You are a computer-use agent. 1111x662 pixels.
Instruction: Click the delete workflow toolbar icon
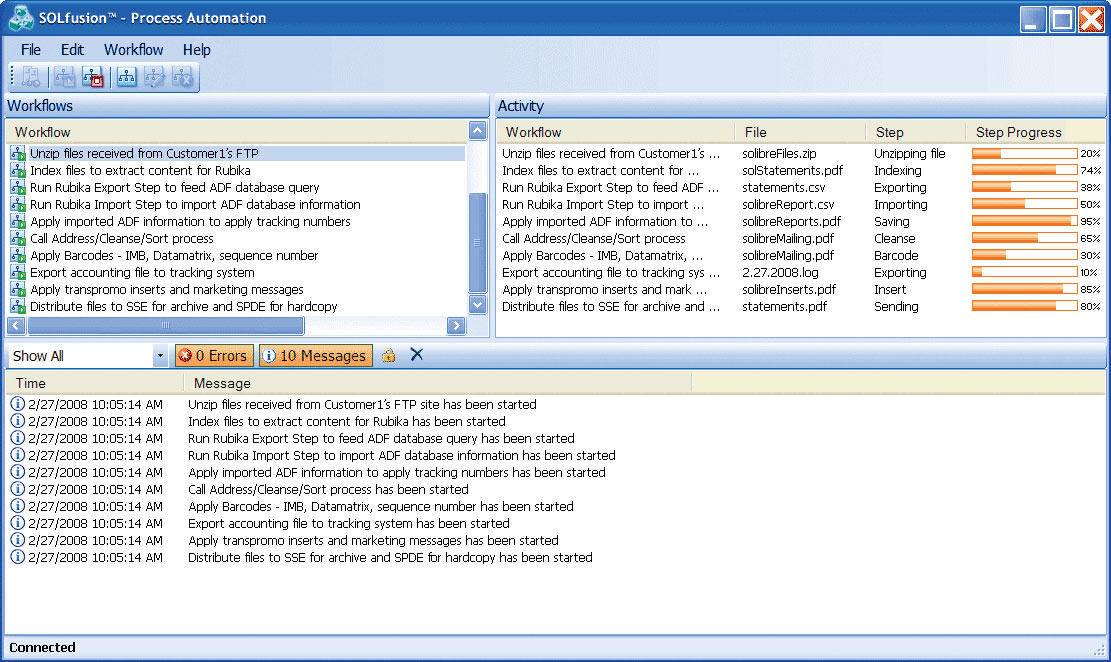pos(183,77)
